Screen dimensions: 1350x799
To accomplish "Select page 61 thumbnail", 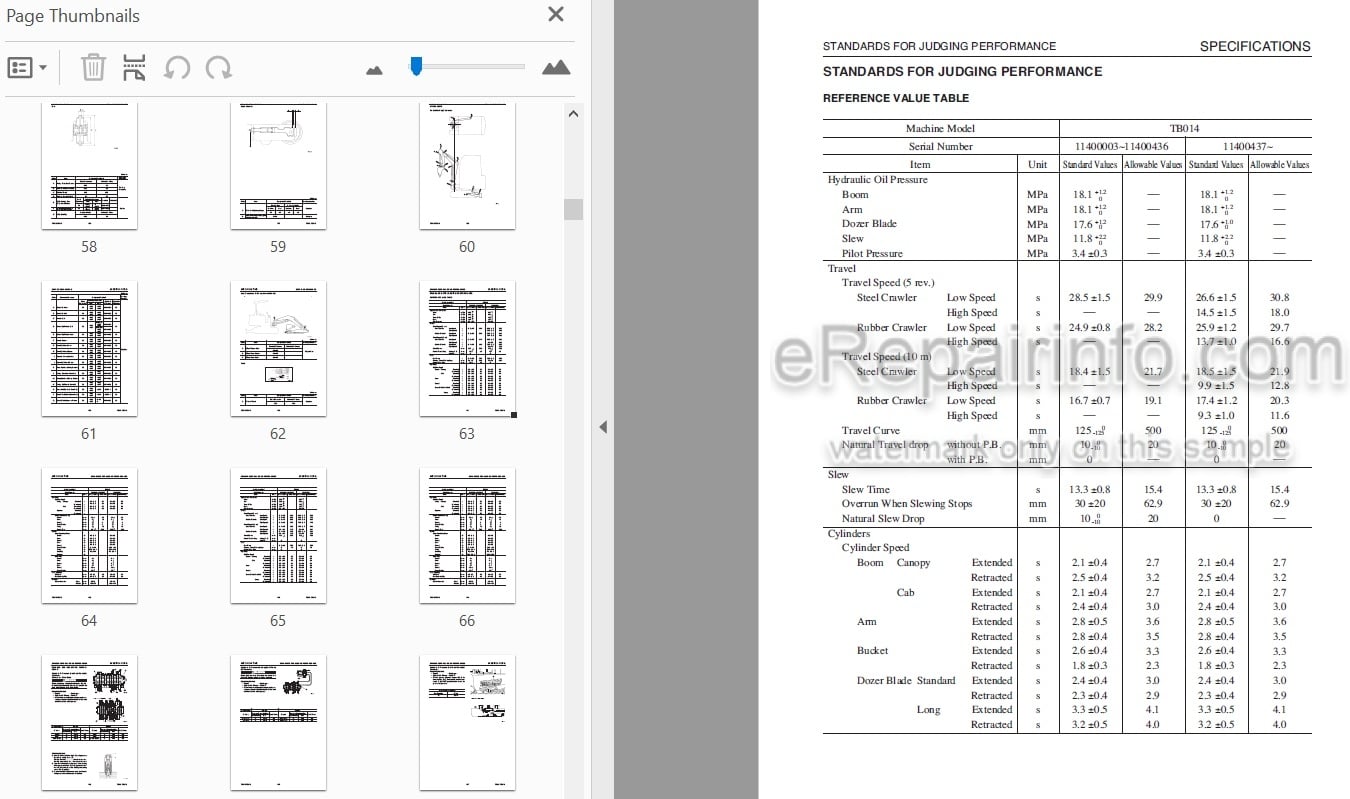I will tap(89, 349).
